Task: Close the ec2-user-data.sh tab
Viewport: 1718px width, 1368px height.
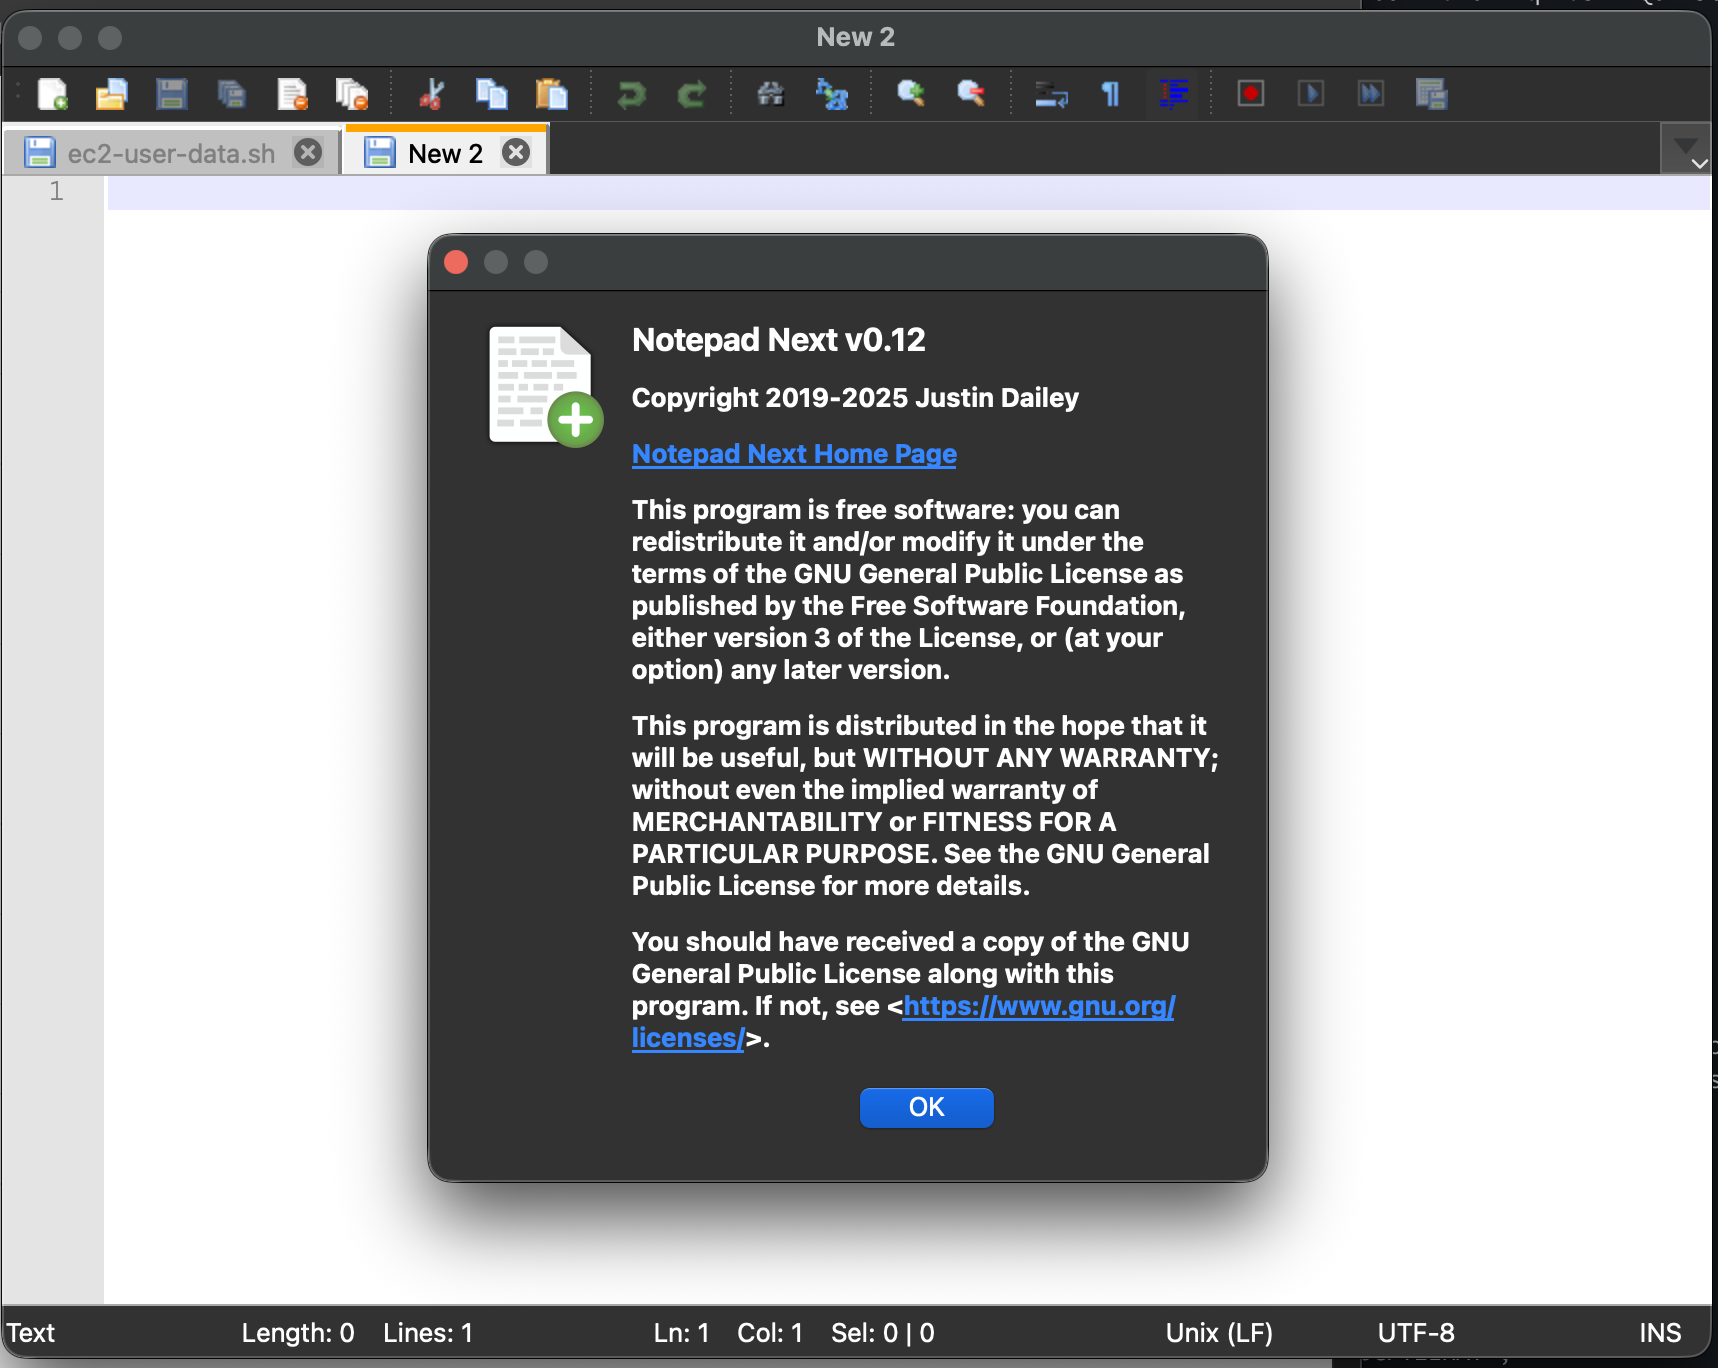Action: 308,152
